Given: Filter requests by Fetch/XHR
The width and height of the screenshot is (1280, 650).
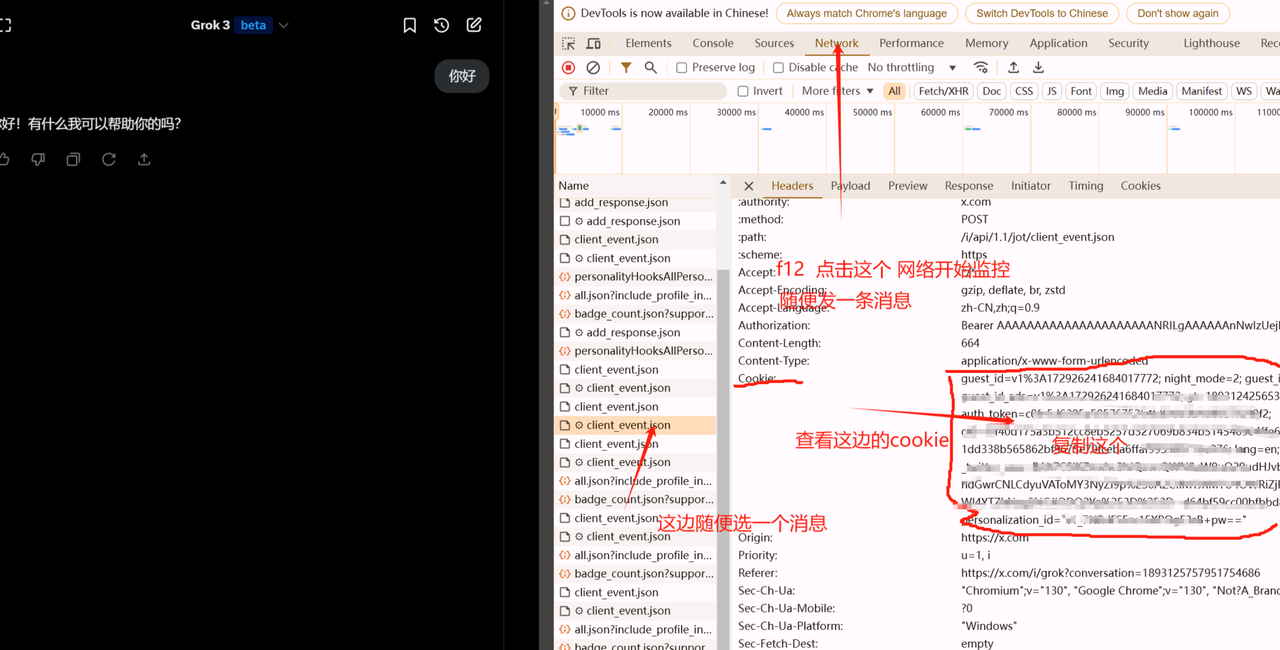Looking at the screenshot, I should (943, 91).
